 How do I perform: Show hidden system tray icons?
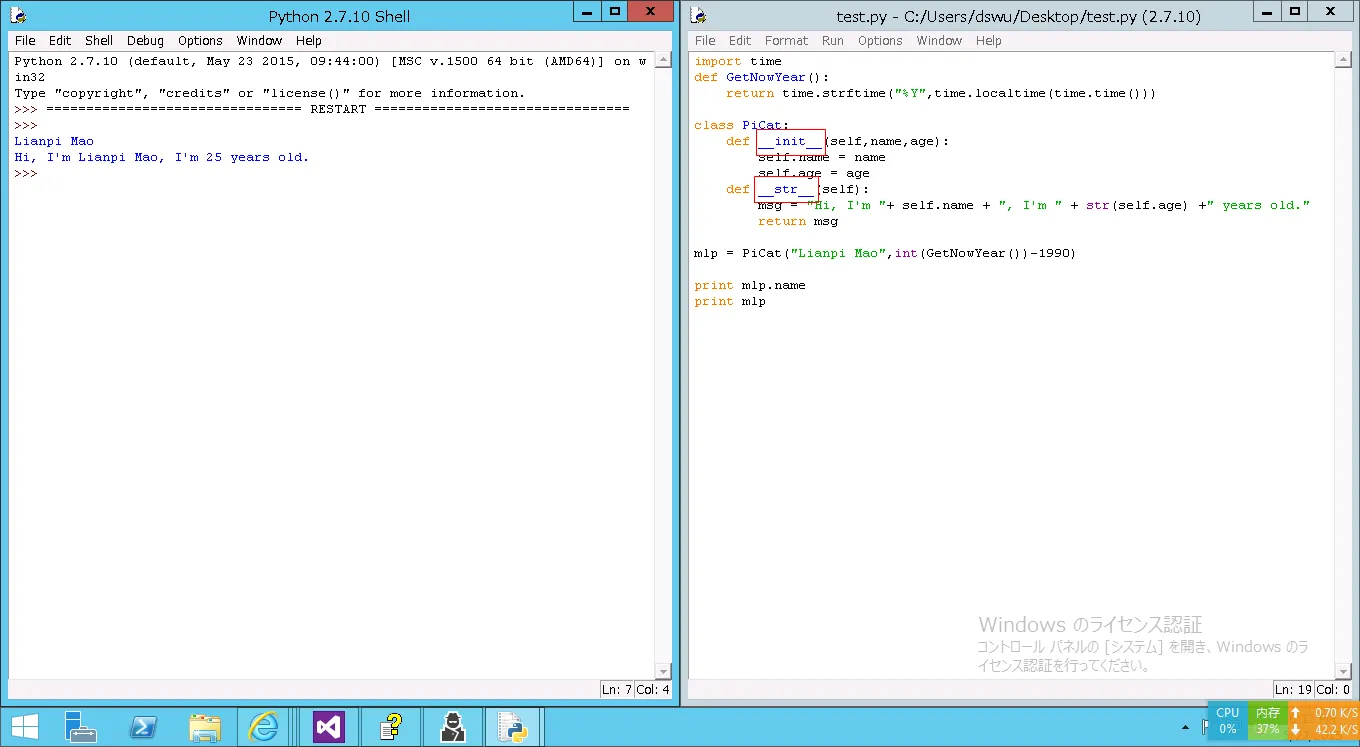(1186, 727)
